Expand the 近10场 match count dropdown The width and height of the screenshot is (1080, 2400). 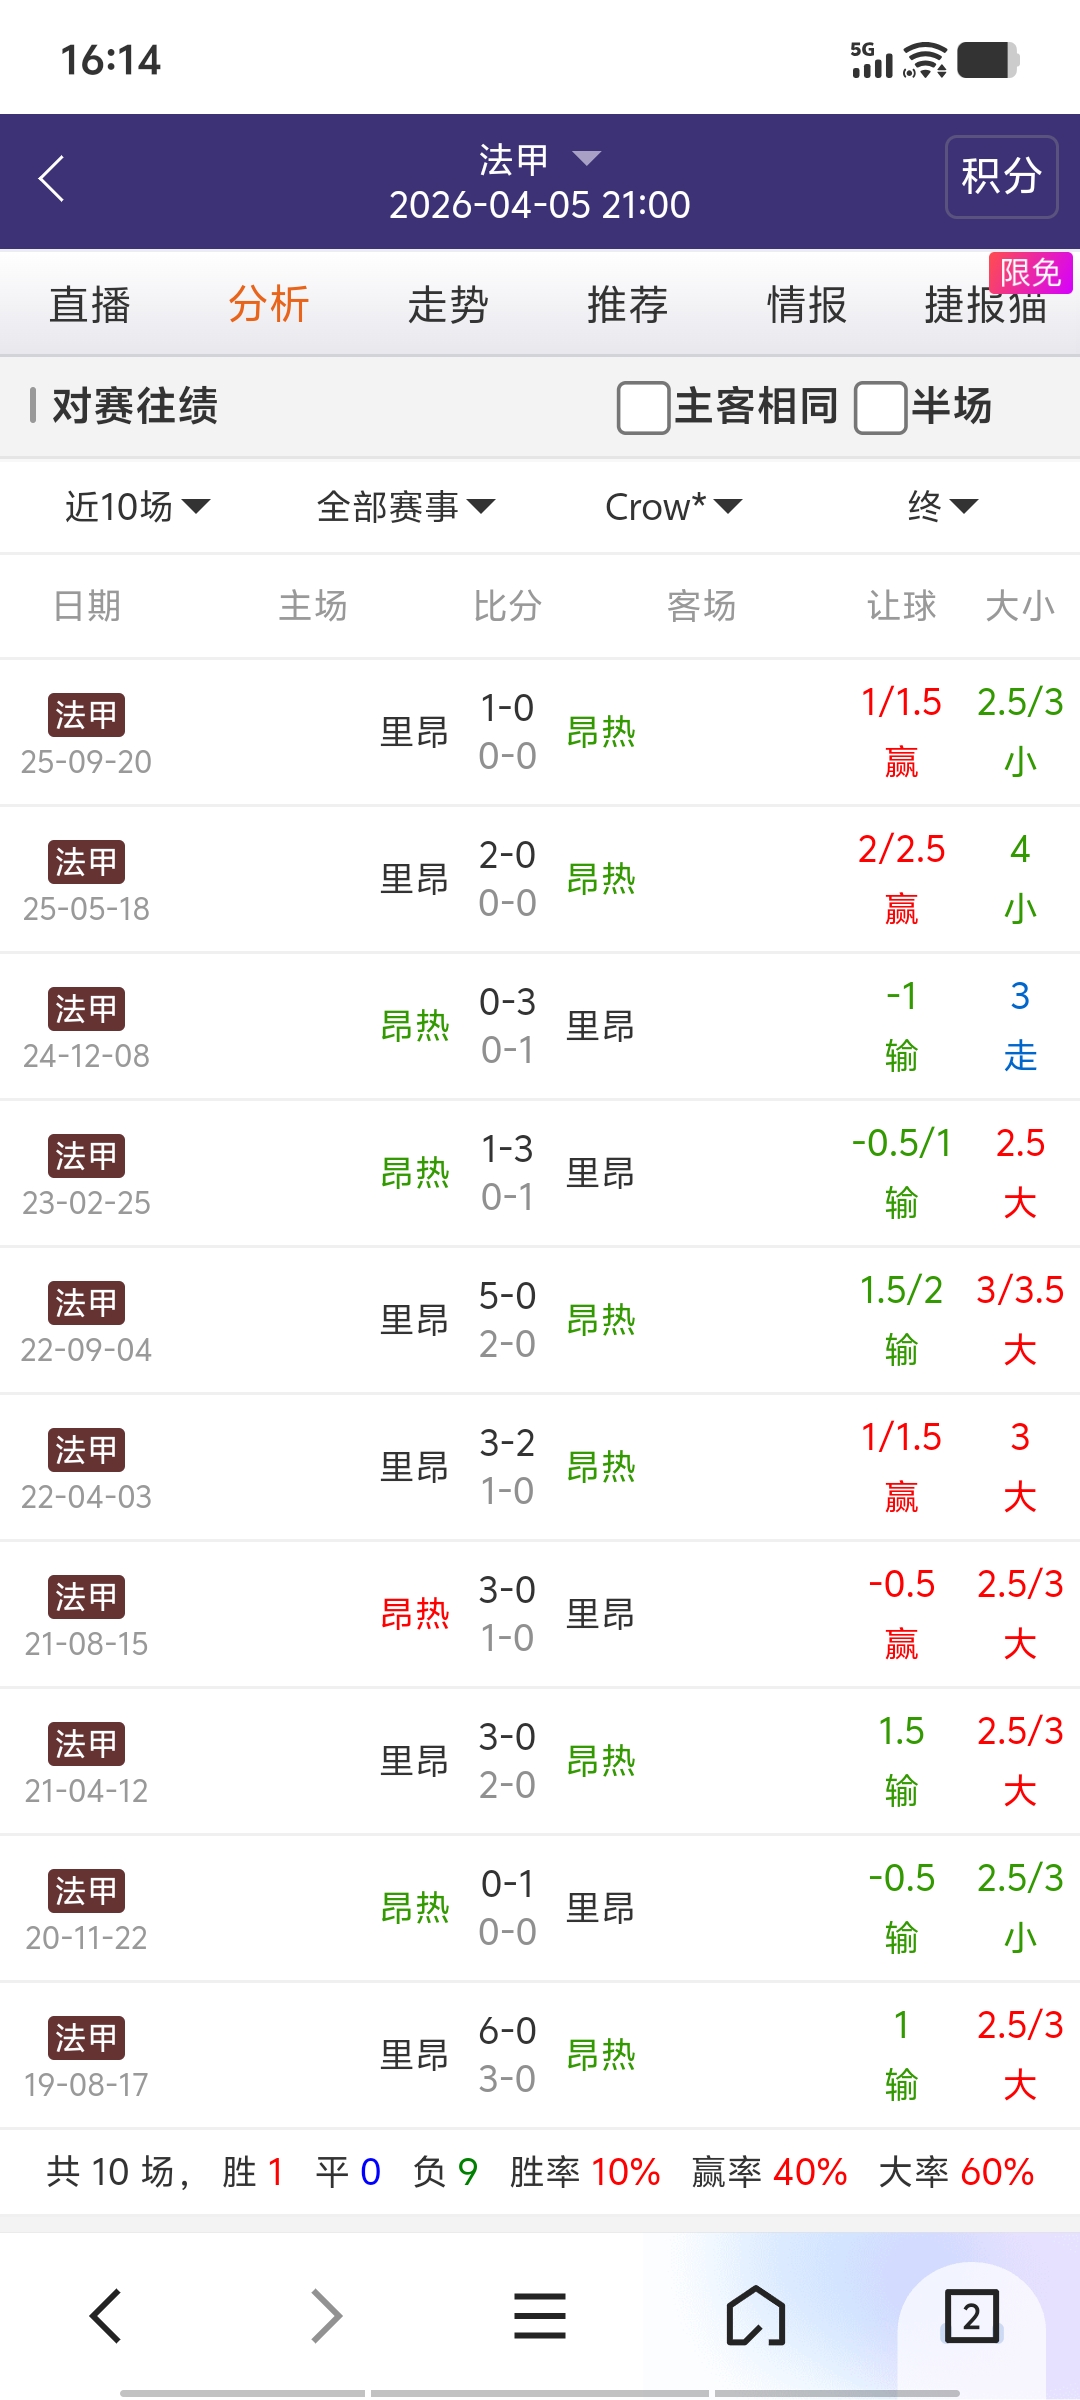137,507
